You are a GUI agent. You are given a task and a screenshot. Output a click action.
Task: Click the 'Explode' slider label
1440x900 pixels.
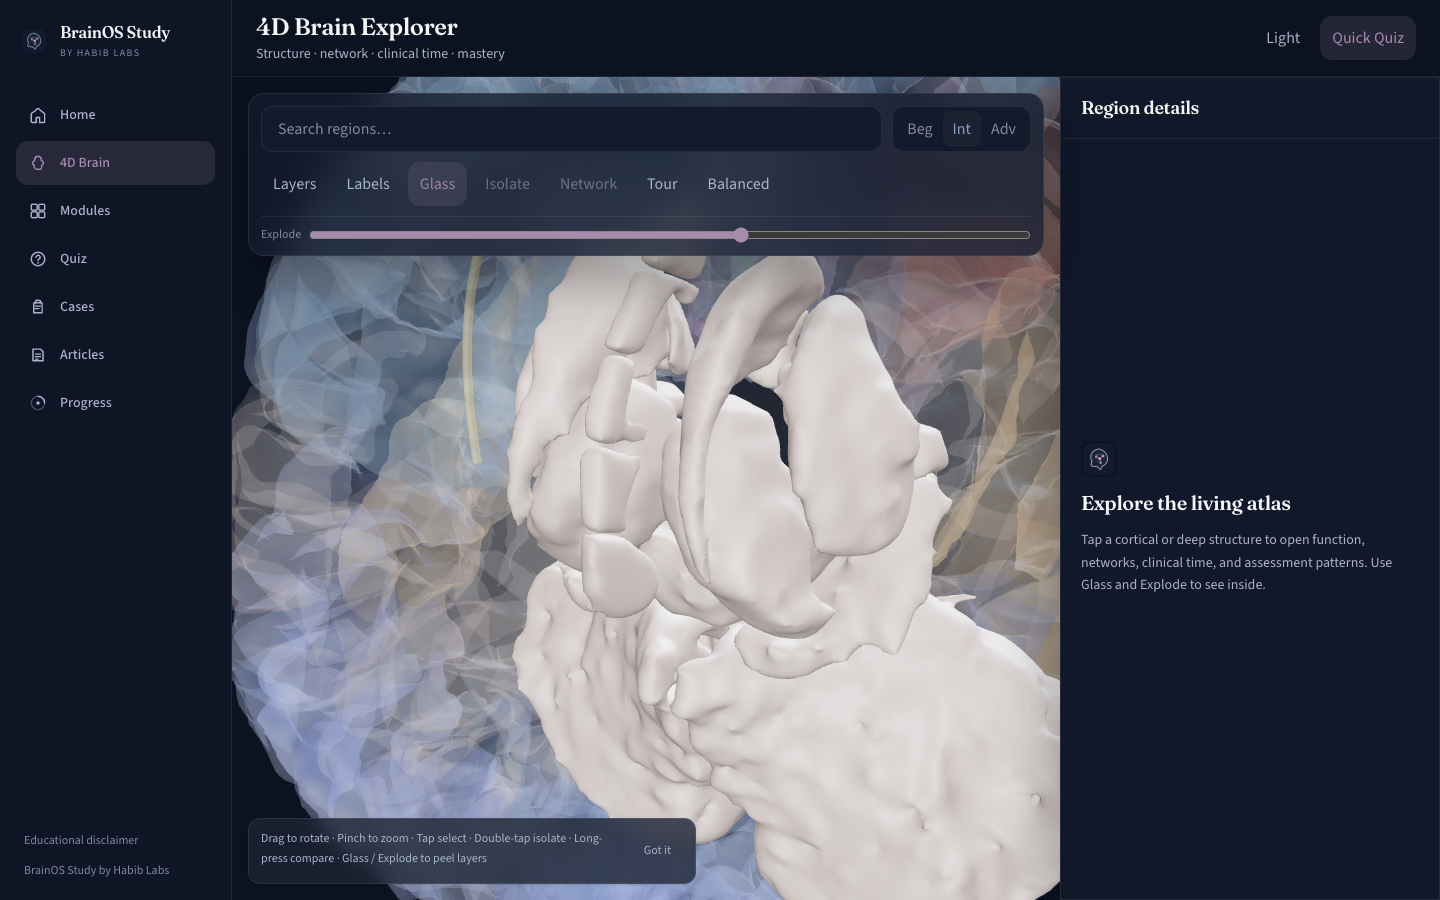coord(281,234)
